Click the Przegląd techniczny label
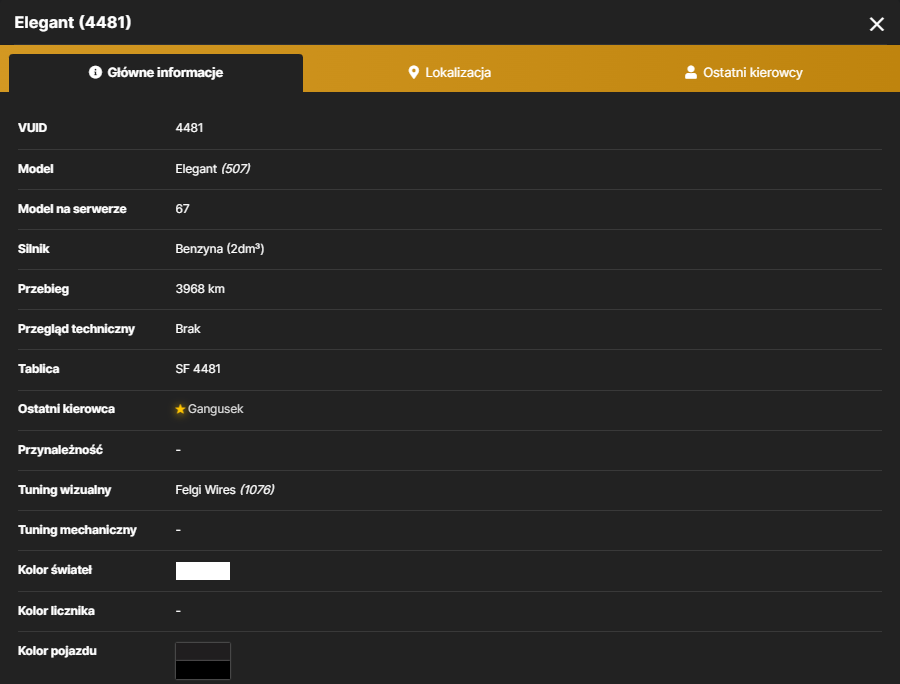Screen dimensions: 900x684 (76, 329)
